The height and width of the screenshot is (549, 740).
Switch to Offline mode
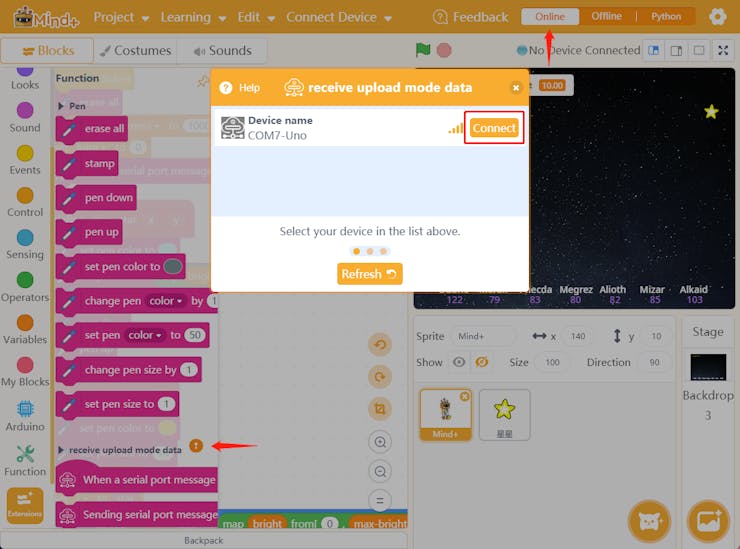click(x=606, y=17)
